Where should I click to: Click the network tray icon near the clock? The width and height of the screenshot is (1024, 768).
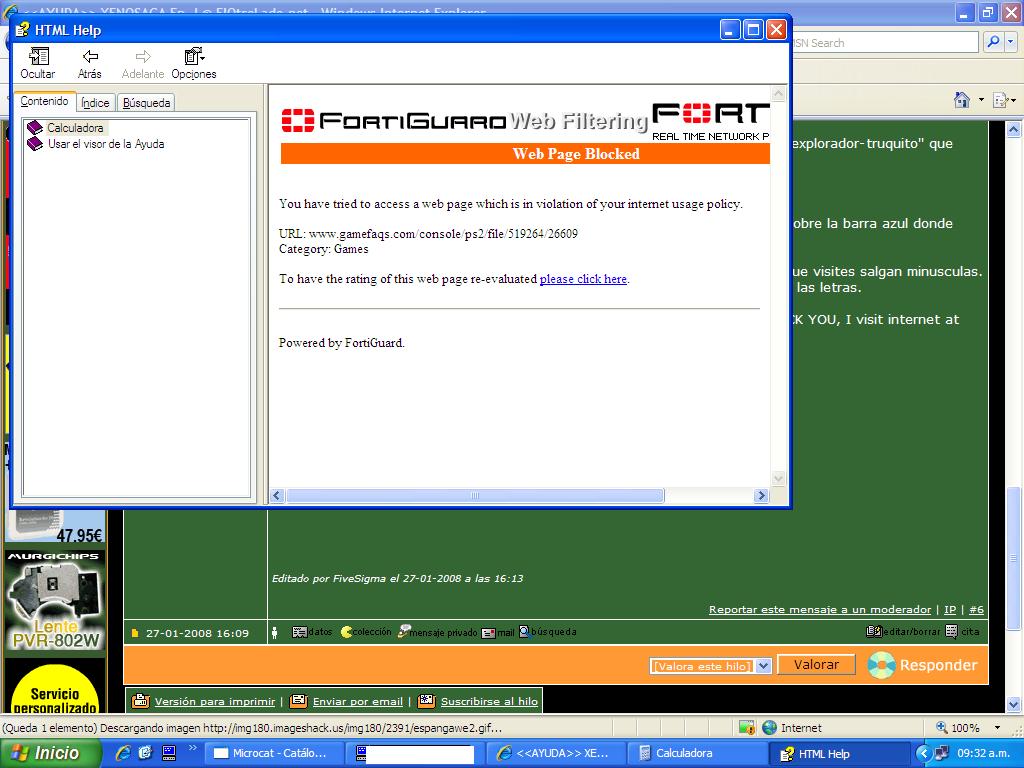click(942, 753)
